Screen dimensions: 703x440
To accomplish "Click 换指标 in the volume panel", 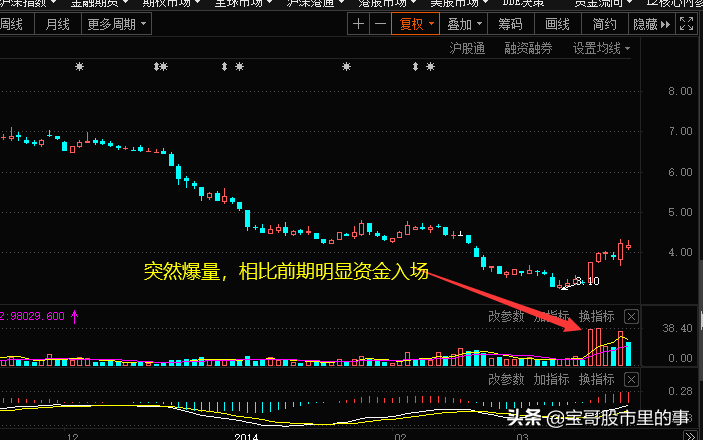I will (596, 317).
